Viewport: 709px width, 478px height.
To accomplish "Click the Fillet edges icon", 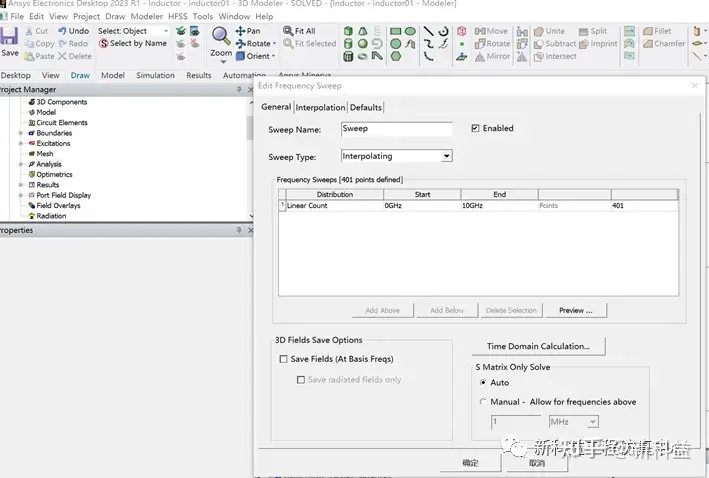I will click(648, 31).
